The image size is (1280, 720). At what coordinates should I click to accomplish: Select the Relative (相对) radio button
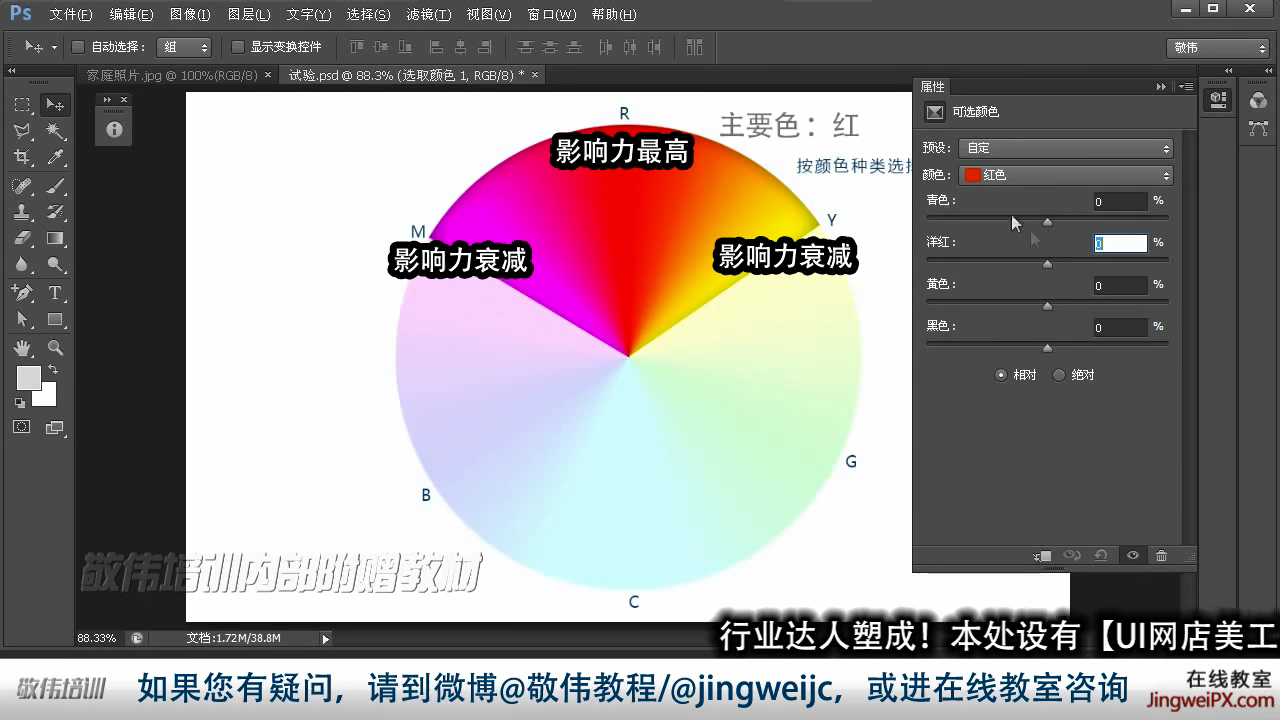(1001, 375)
